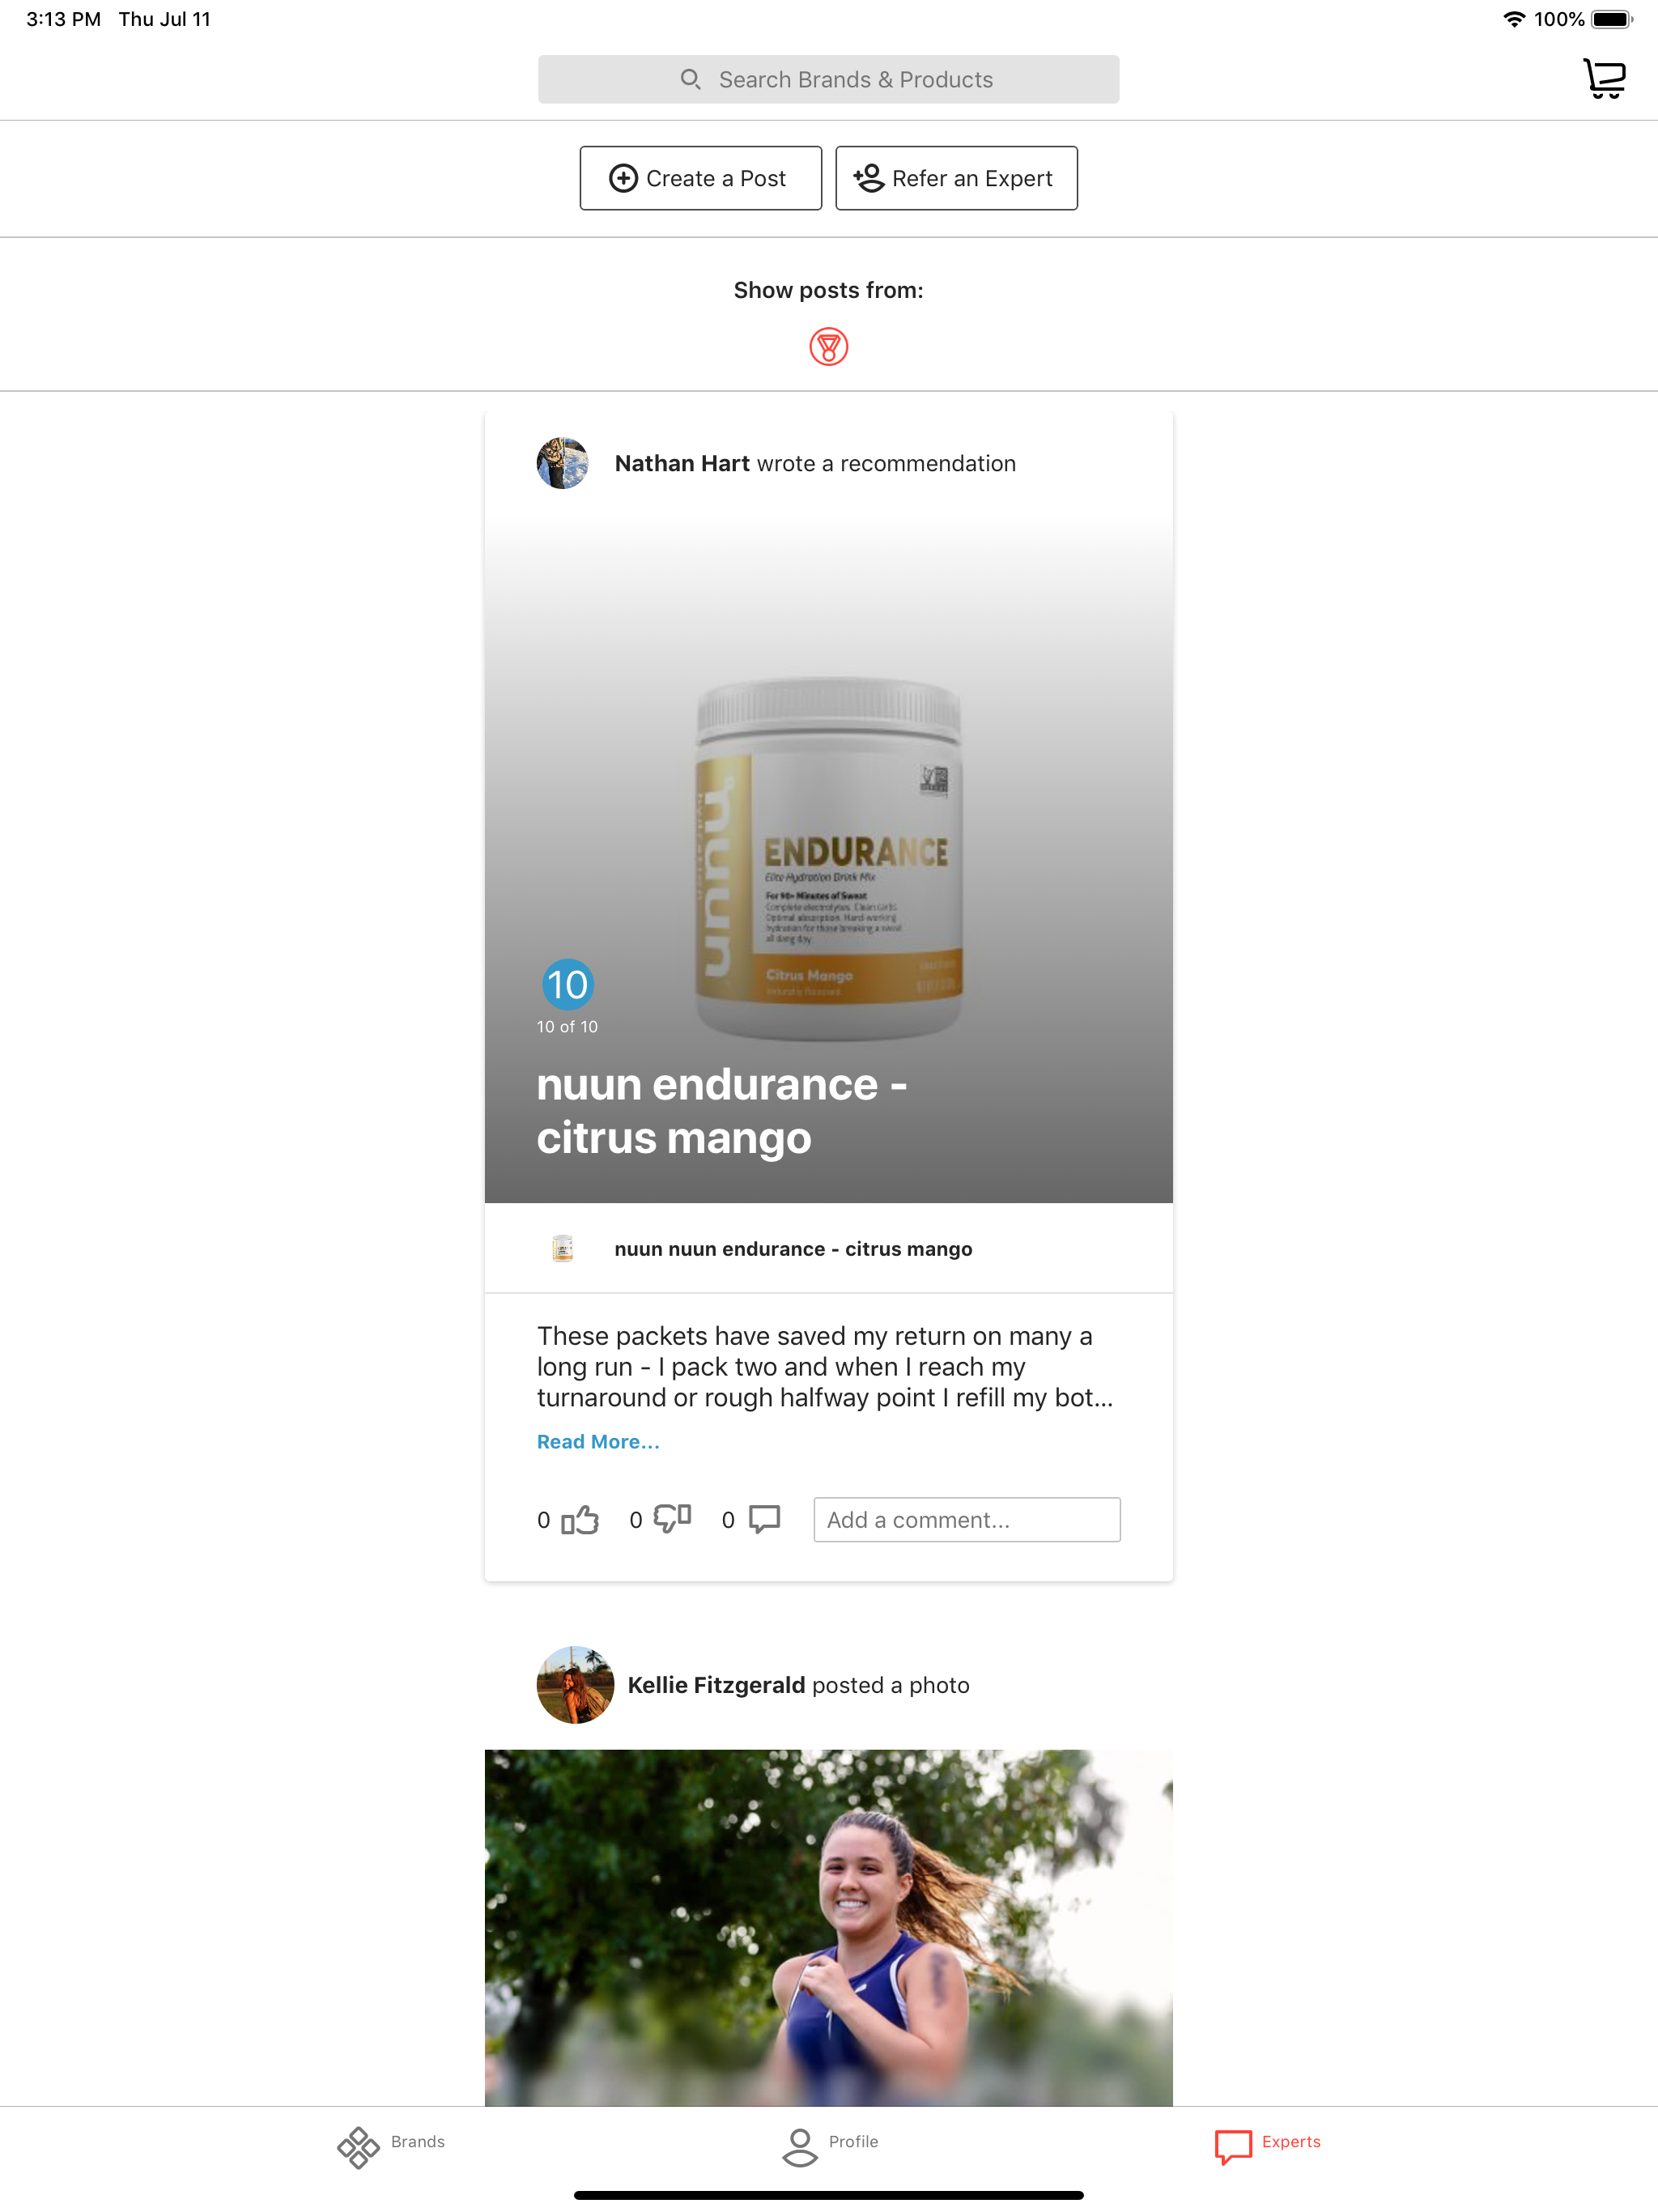Viewport: 1658px width, 2212px height.
Task: Tap the nuun Endurance product image
Action: point(828,859)
